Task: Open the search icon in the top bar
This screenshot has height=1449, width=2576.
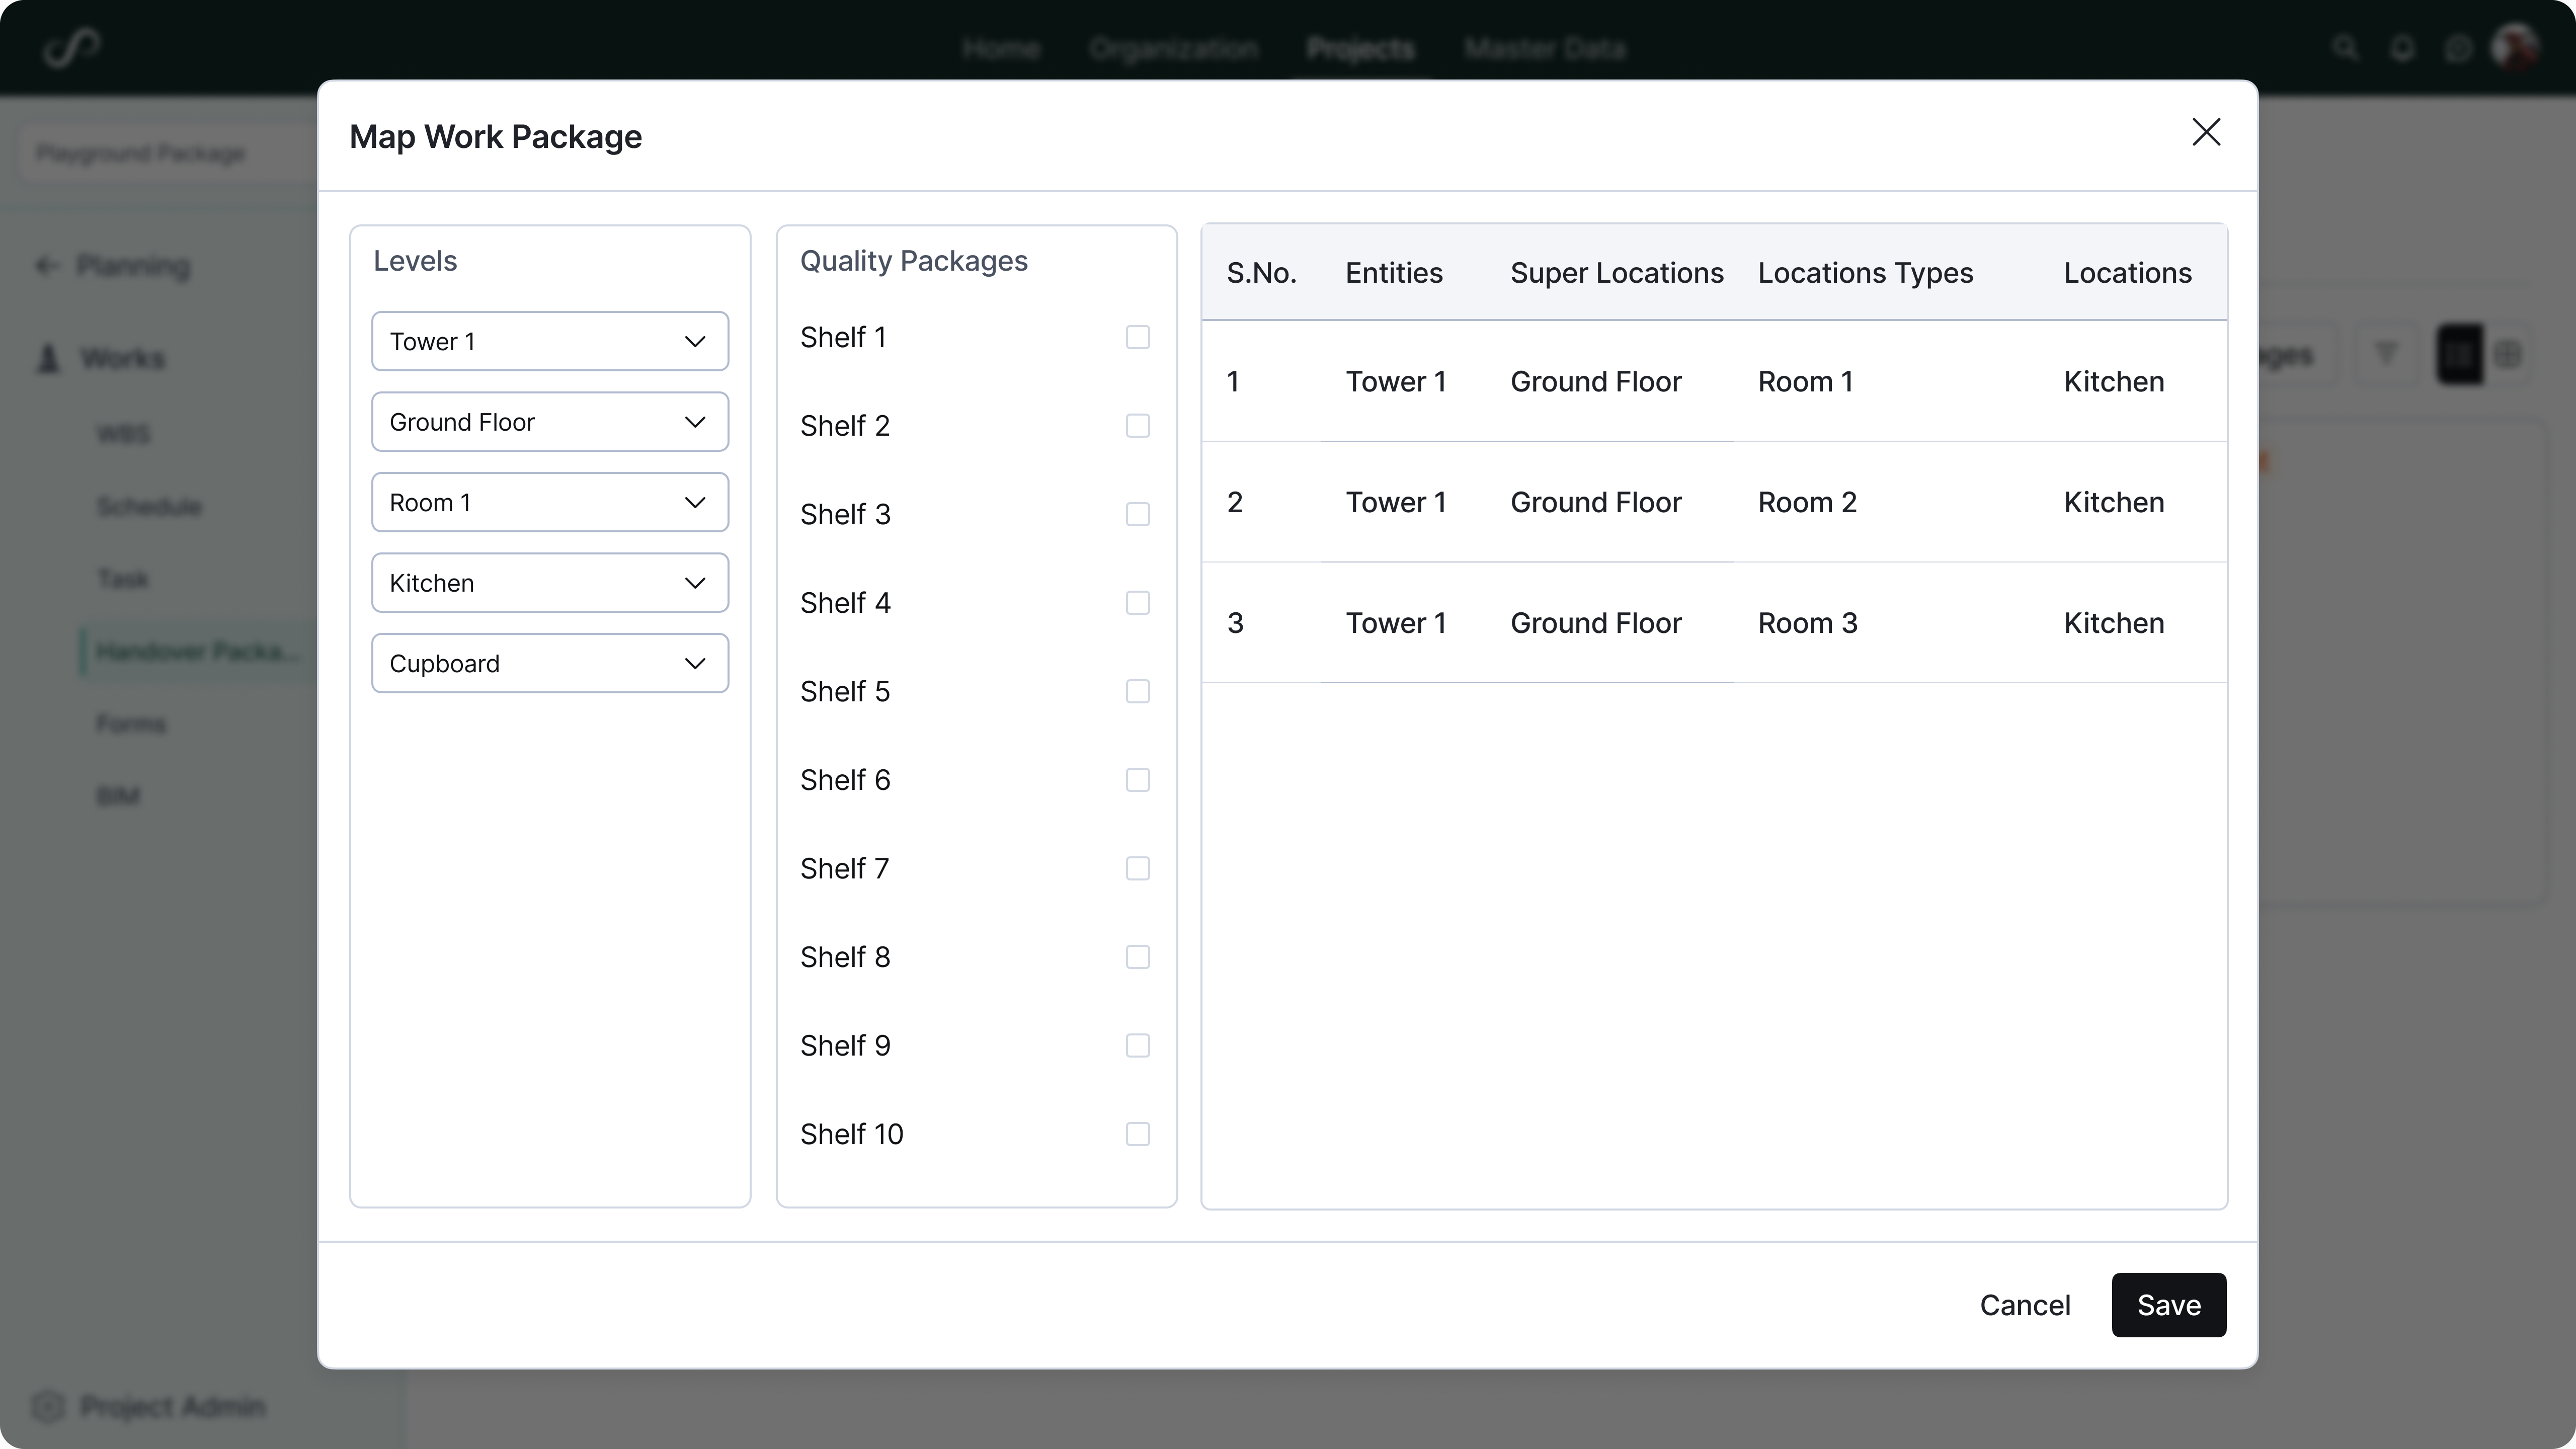Action: point(2345,47)
